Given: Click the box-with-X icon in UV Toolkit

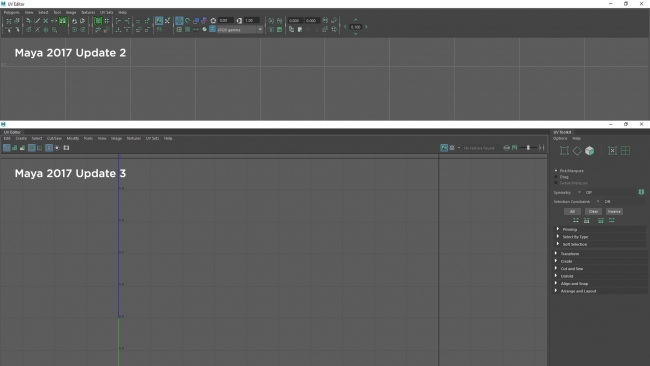Looking at the screenshot, I should tap(612, 151).
